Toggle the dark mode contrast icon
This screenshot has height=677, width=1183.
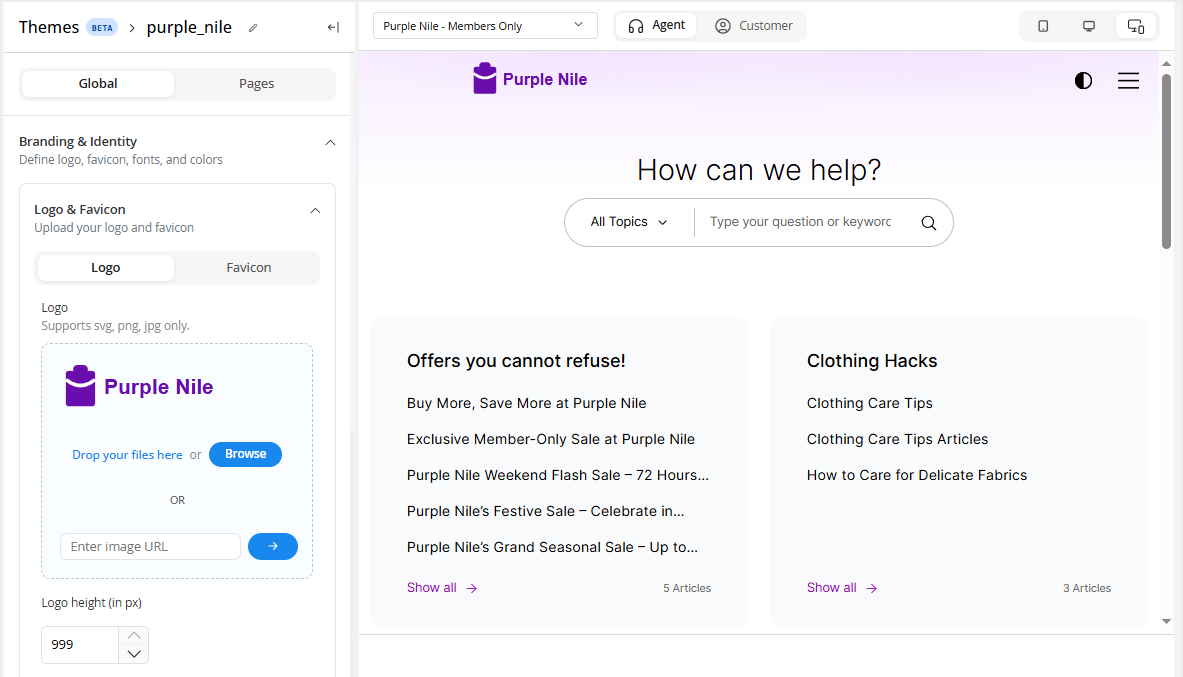point(1083,81)
